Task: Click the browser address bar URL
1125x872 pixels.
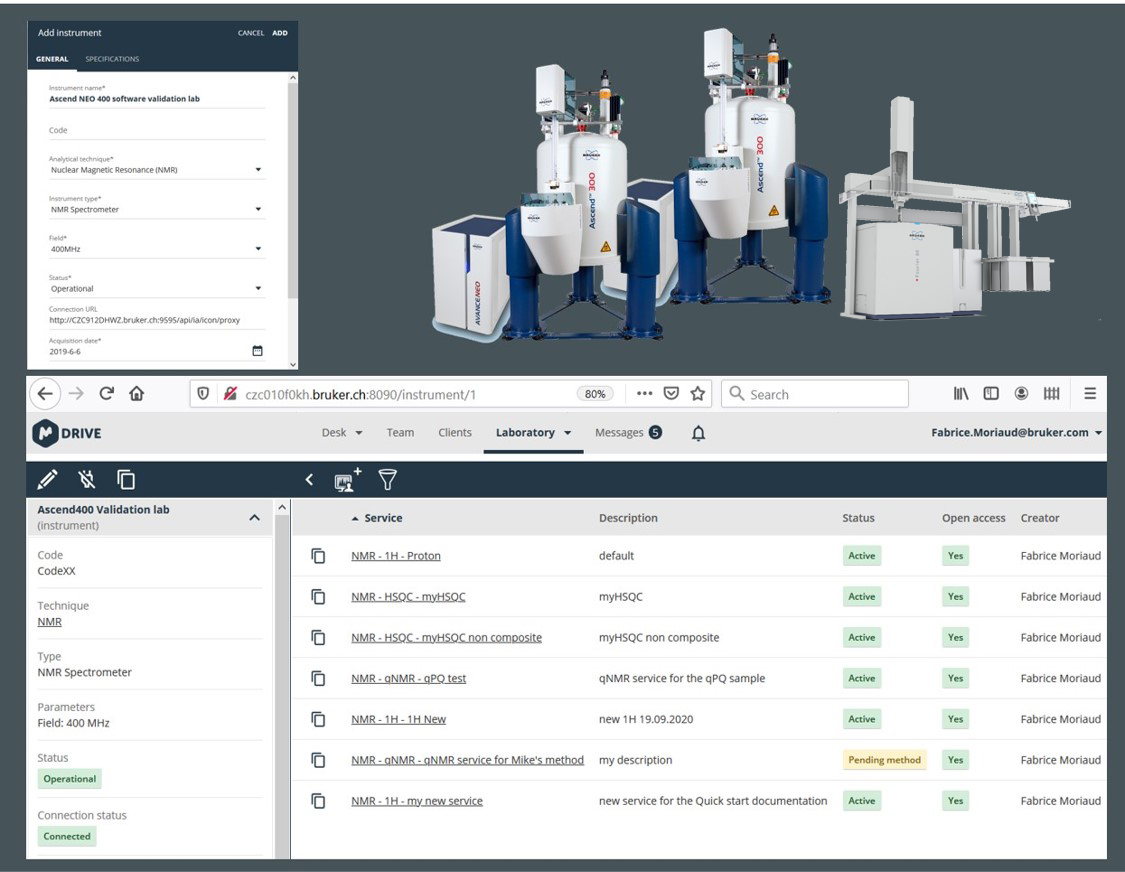Action: [x=360, y=394]
